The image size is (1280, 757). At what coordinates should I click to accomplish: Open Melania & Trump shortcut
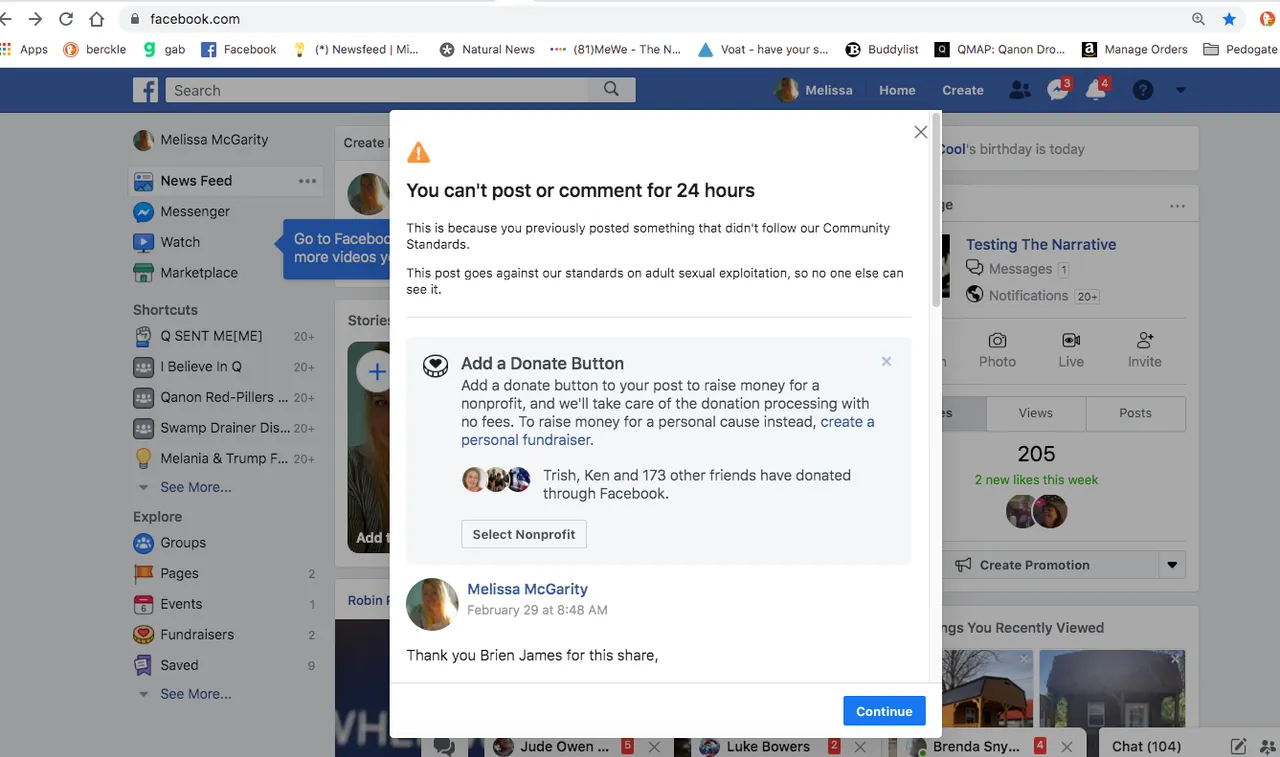224,458
